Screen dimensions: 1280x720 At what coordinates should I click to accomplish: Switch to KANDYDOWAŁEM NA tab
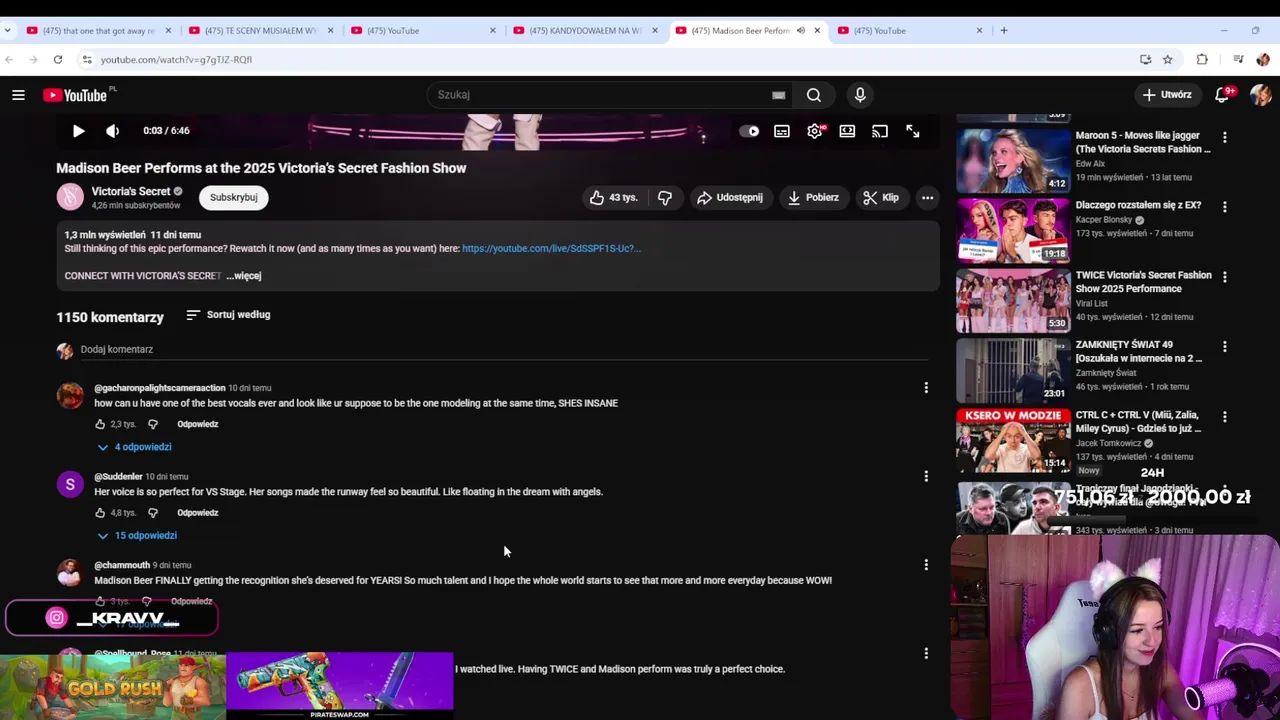coord(585,30)
